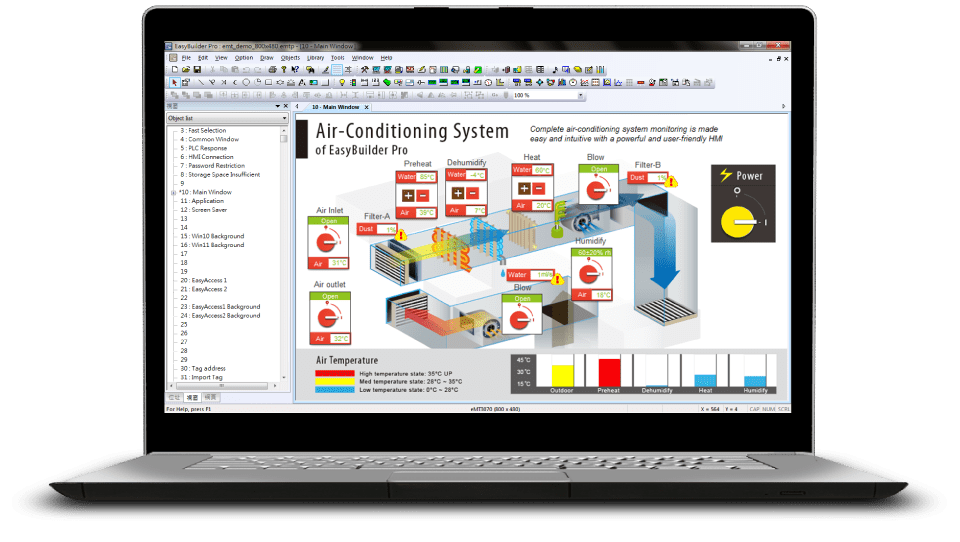Save the project with the floppy icon
Image resolution: width=960 pixels, height=542 pixels.
point(197,69)
